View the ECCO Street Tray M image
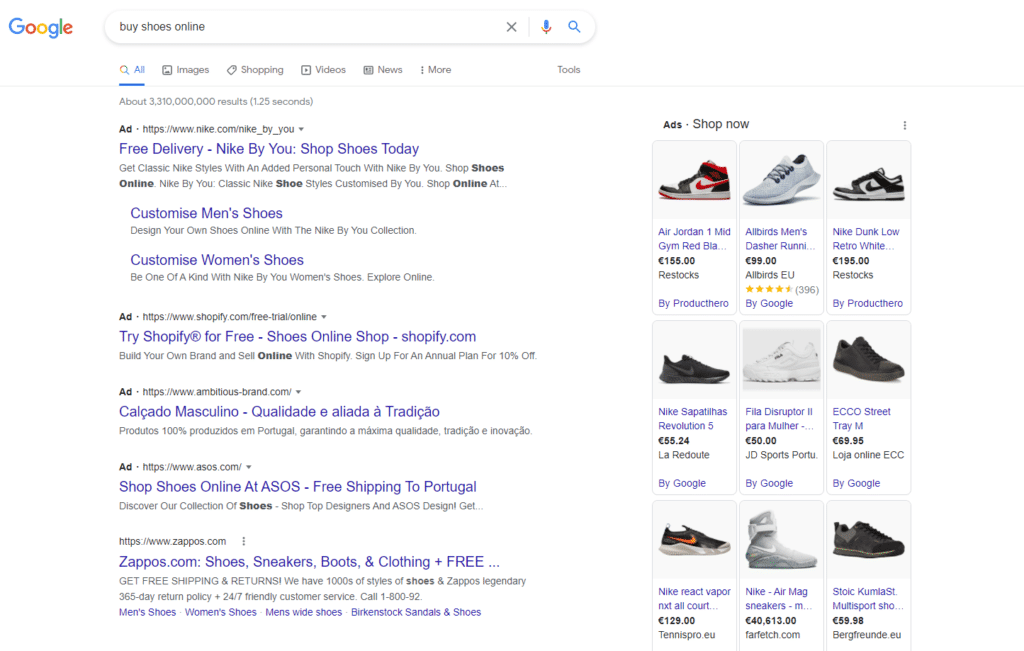This screenshot has width=1024, height=651. coord(869,362)
